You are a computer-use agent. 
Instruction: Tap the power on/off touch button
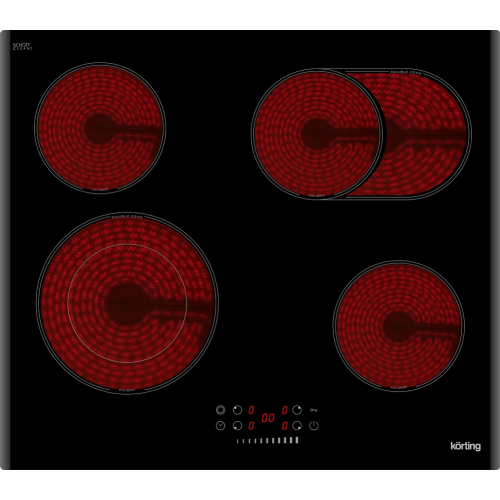coord(314,426)
